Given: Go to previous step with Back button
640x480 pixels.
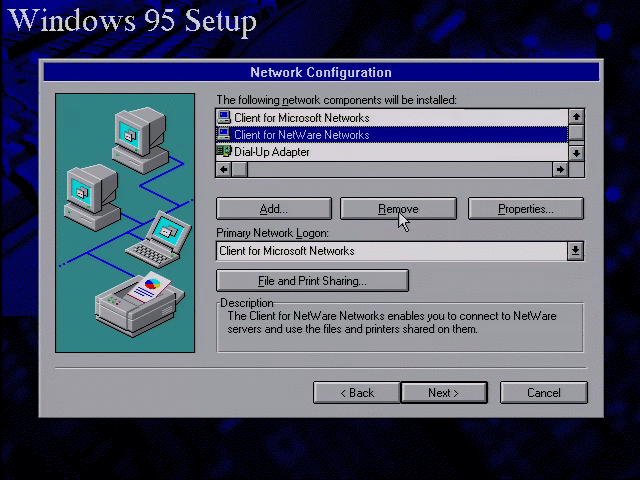Looking at the screenshot, I should pyautogui.click(x=357, y=393).
